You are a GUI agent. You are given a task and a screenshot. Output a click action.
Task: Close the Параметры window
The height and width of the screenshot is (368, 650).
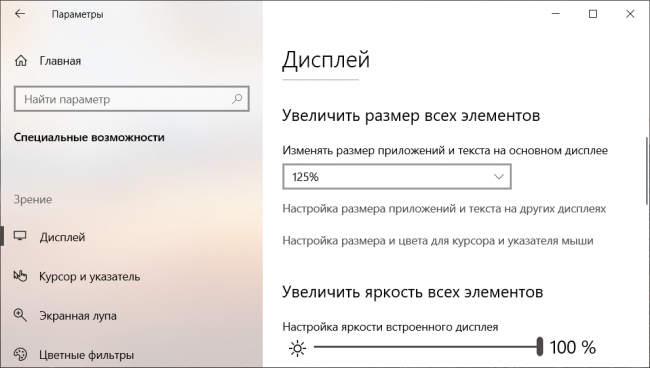click(630, 14)
